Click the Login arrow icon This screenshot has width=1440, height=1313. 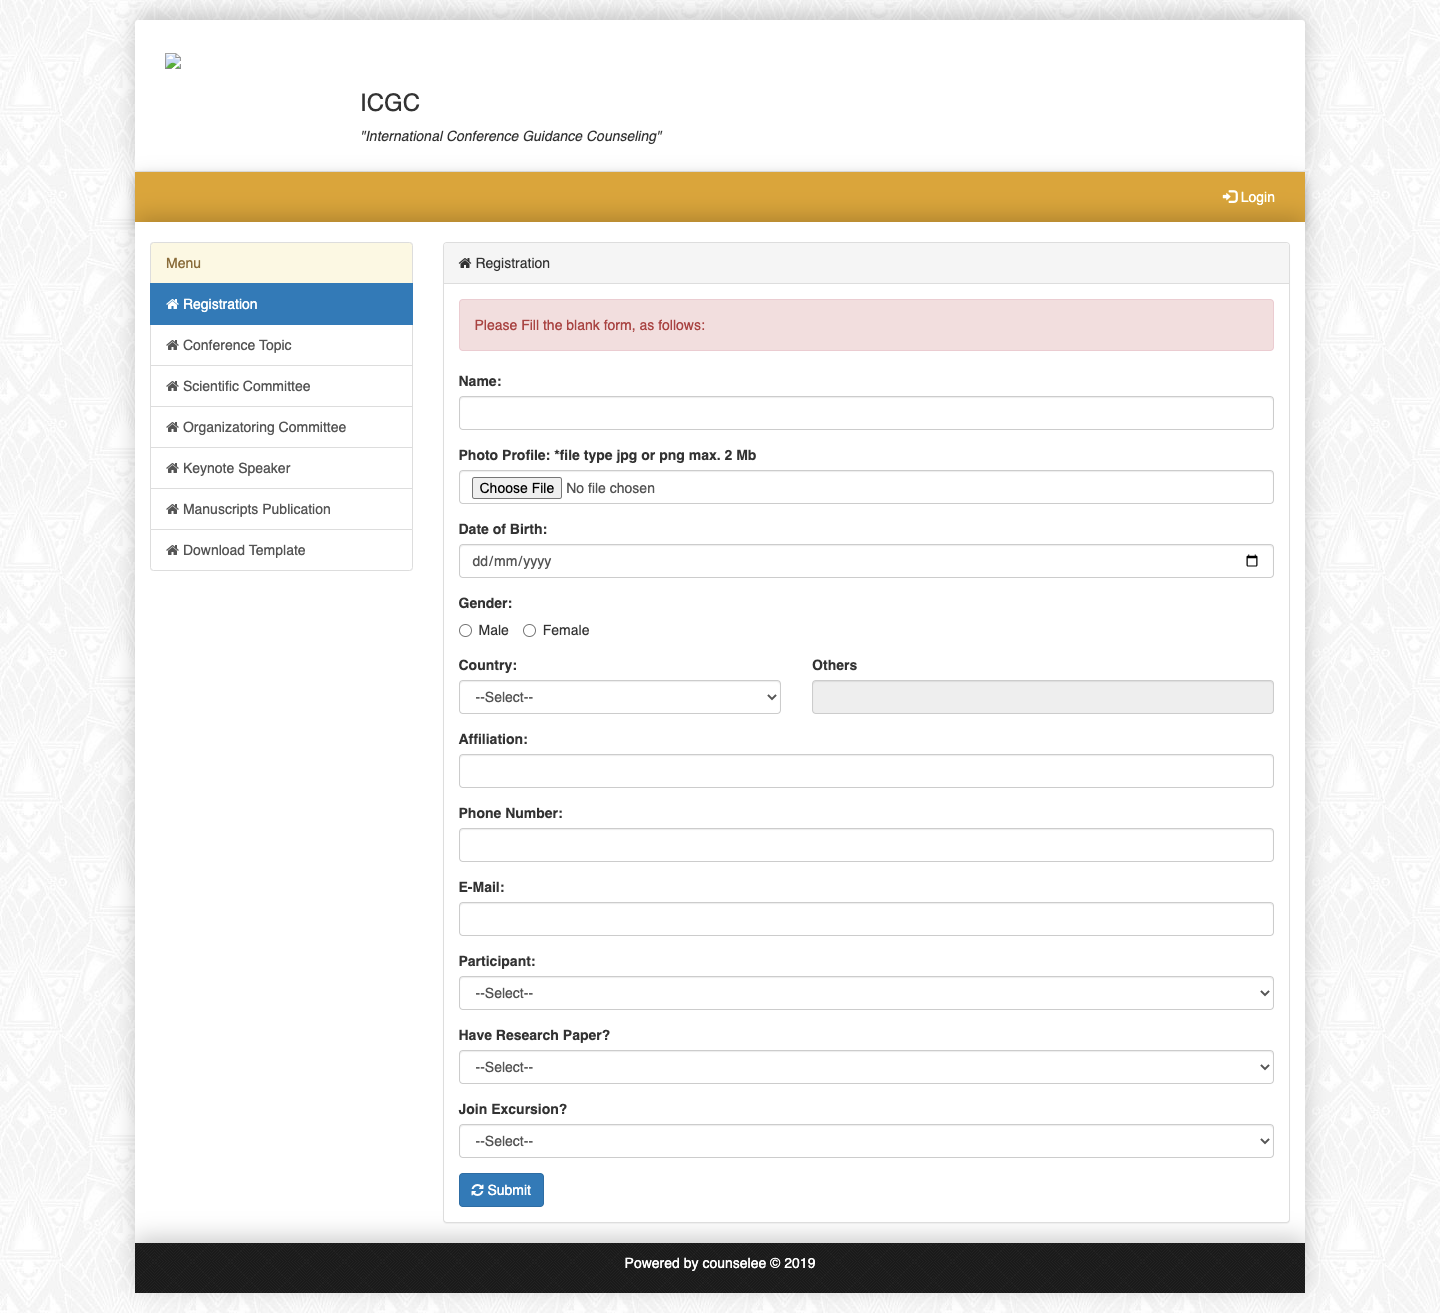click(x=1230, y=197)
